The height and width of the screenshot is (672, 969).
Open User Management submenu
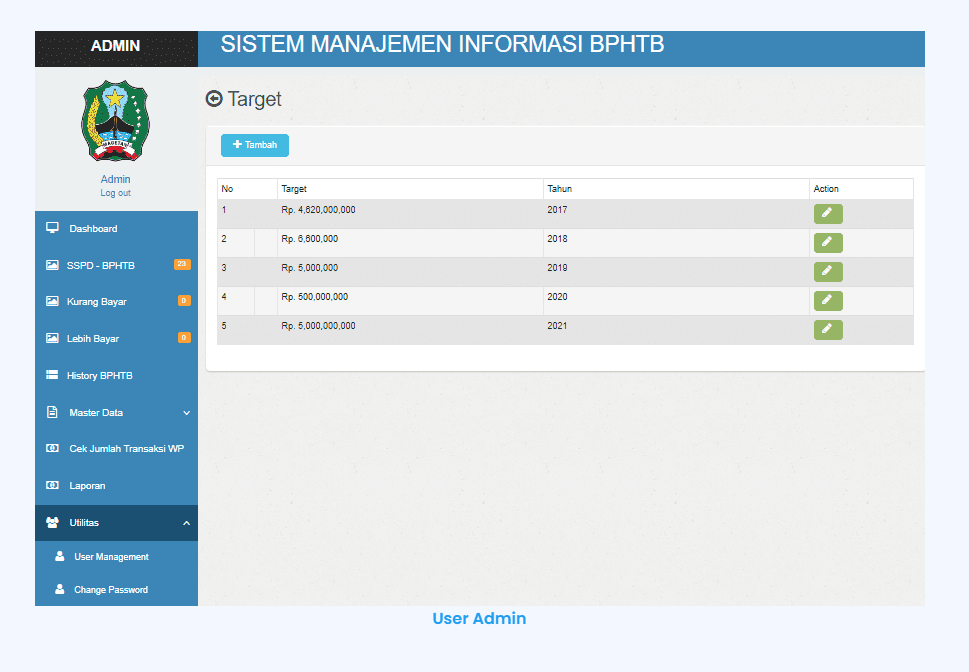tap(116, 557)
